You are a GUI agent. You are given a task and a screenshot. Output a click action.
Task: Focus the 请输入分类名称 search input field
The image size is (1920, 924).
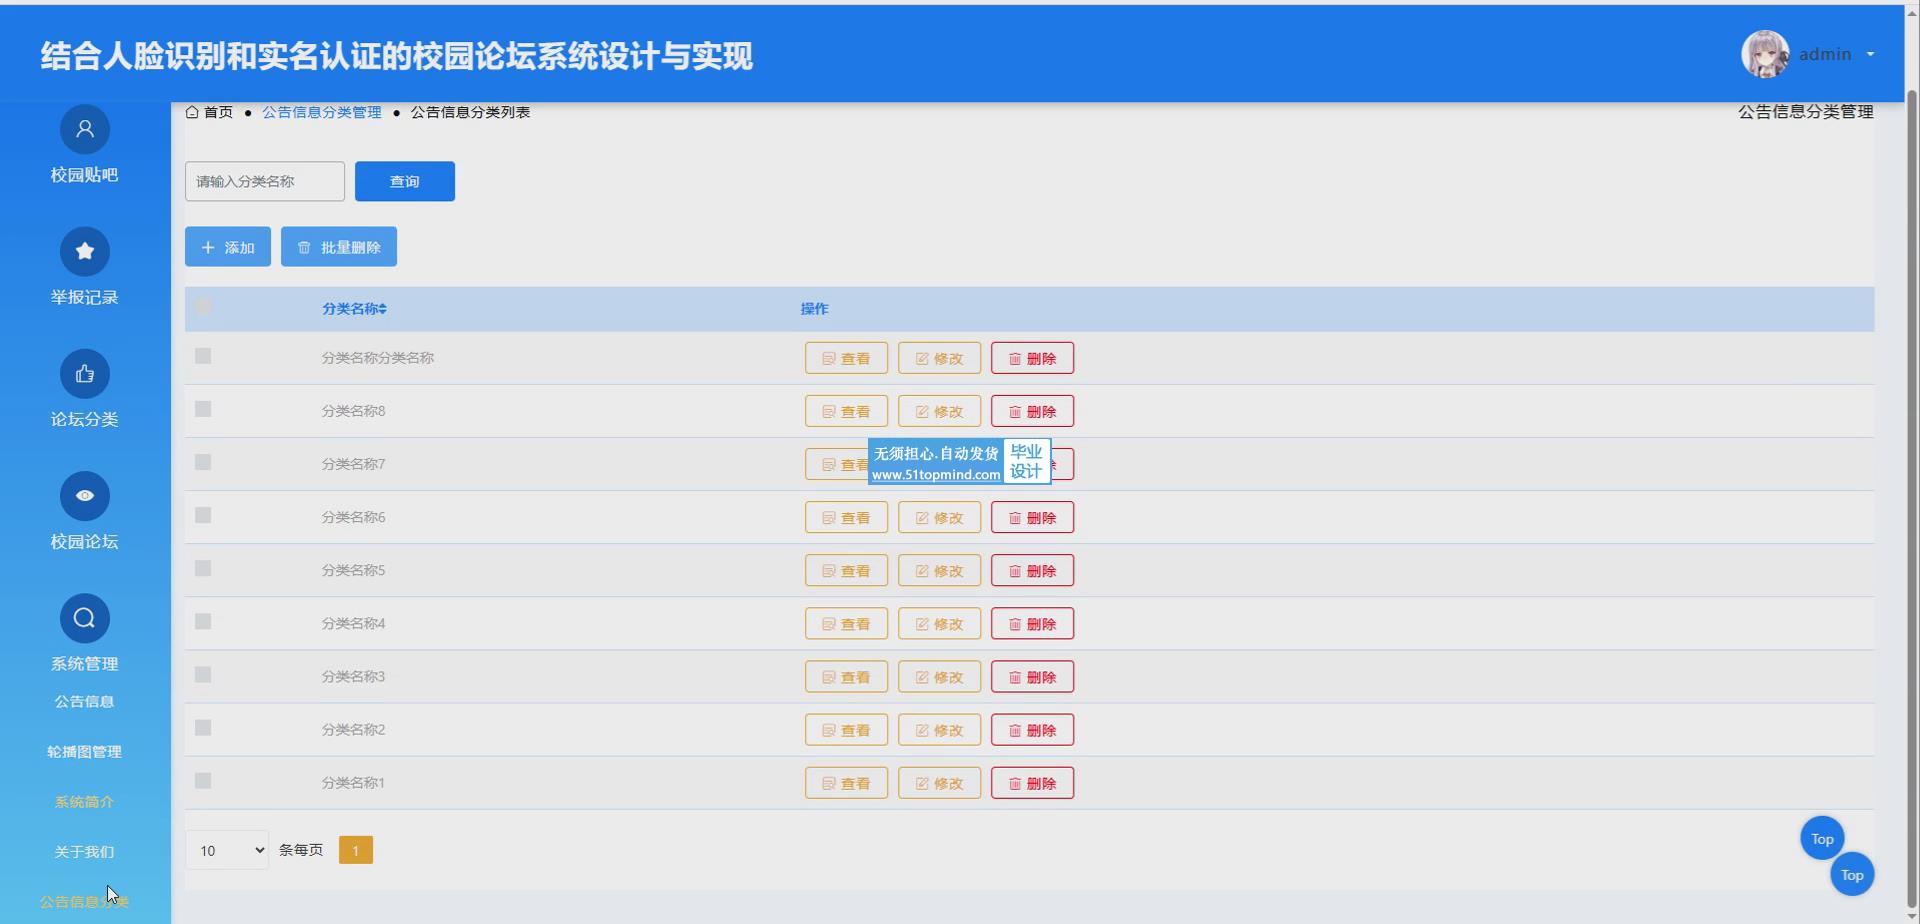tap(265, 181)
